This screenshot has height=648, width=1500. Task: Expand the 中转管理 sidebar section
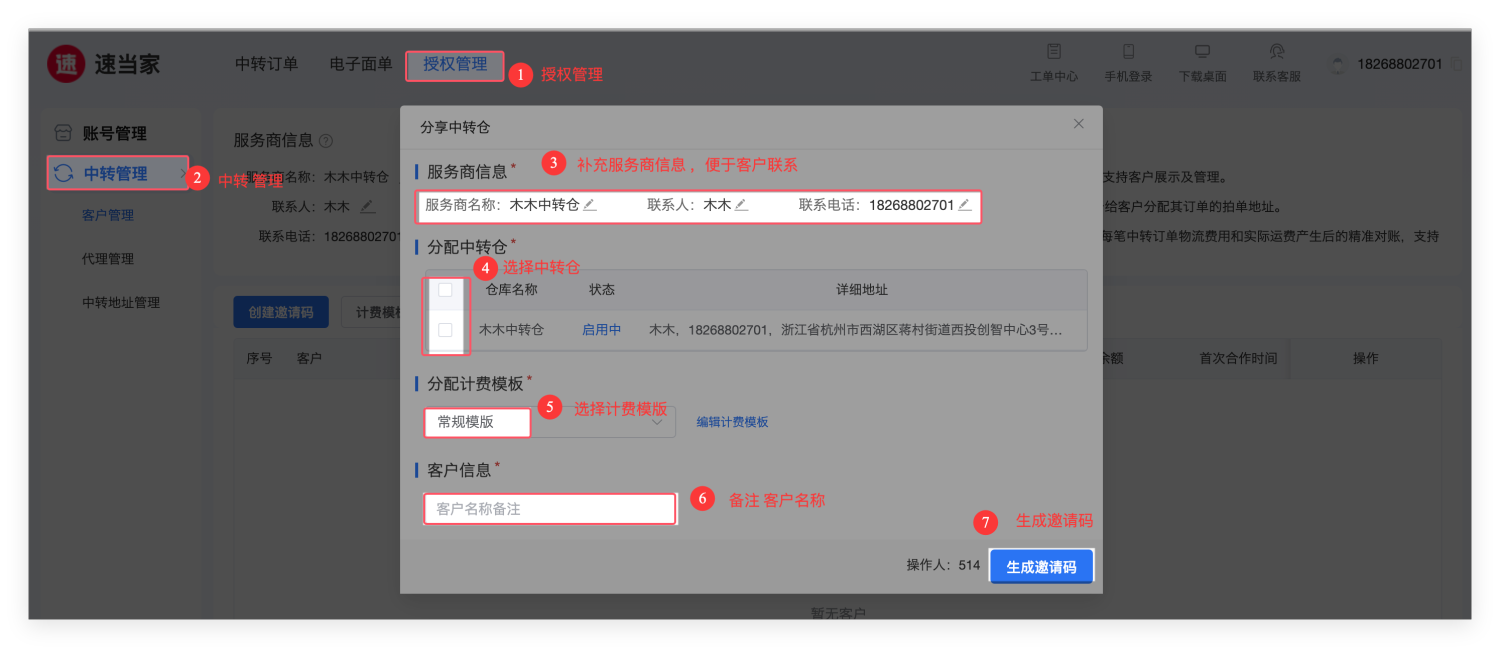click(116, 173)
